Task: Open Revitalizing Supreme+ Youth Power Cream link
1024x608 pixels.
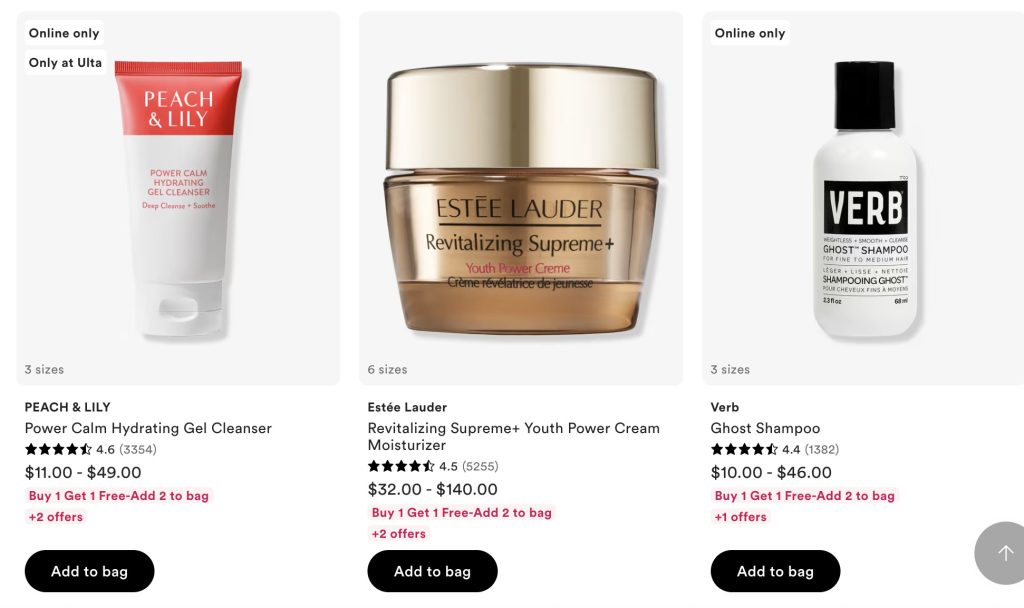Action: point(513,436)
